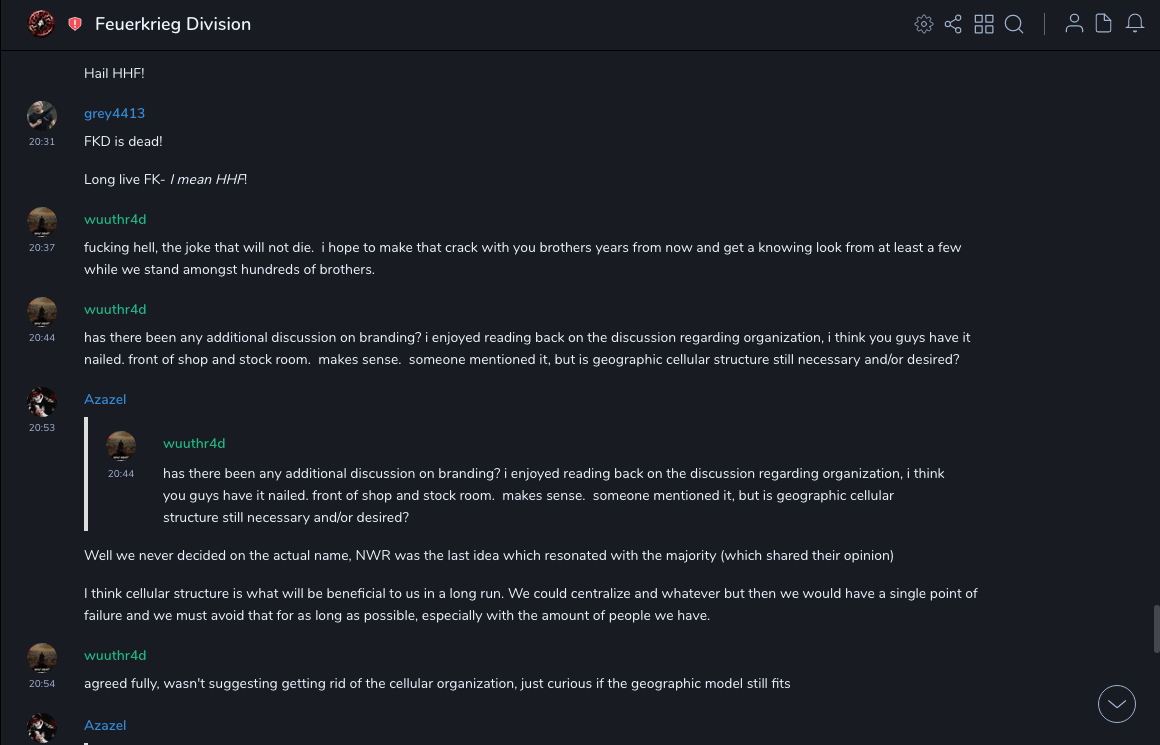This screenshot has width=1160, height=745.
Task: Click wuuthr4d's avatar on the 20:37 message
Action: (x=42, y=221)
